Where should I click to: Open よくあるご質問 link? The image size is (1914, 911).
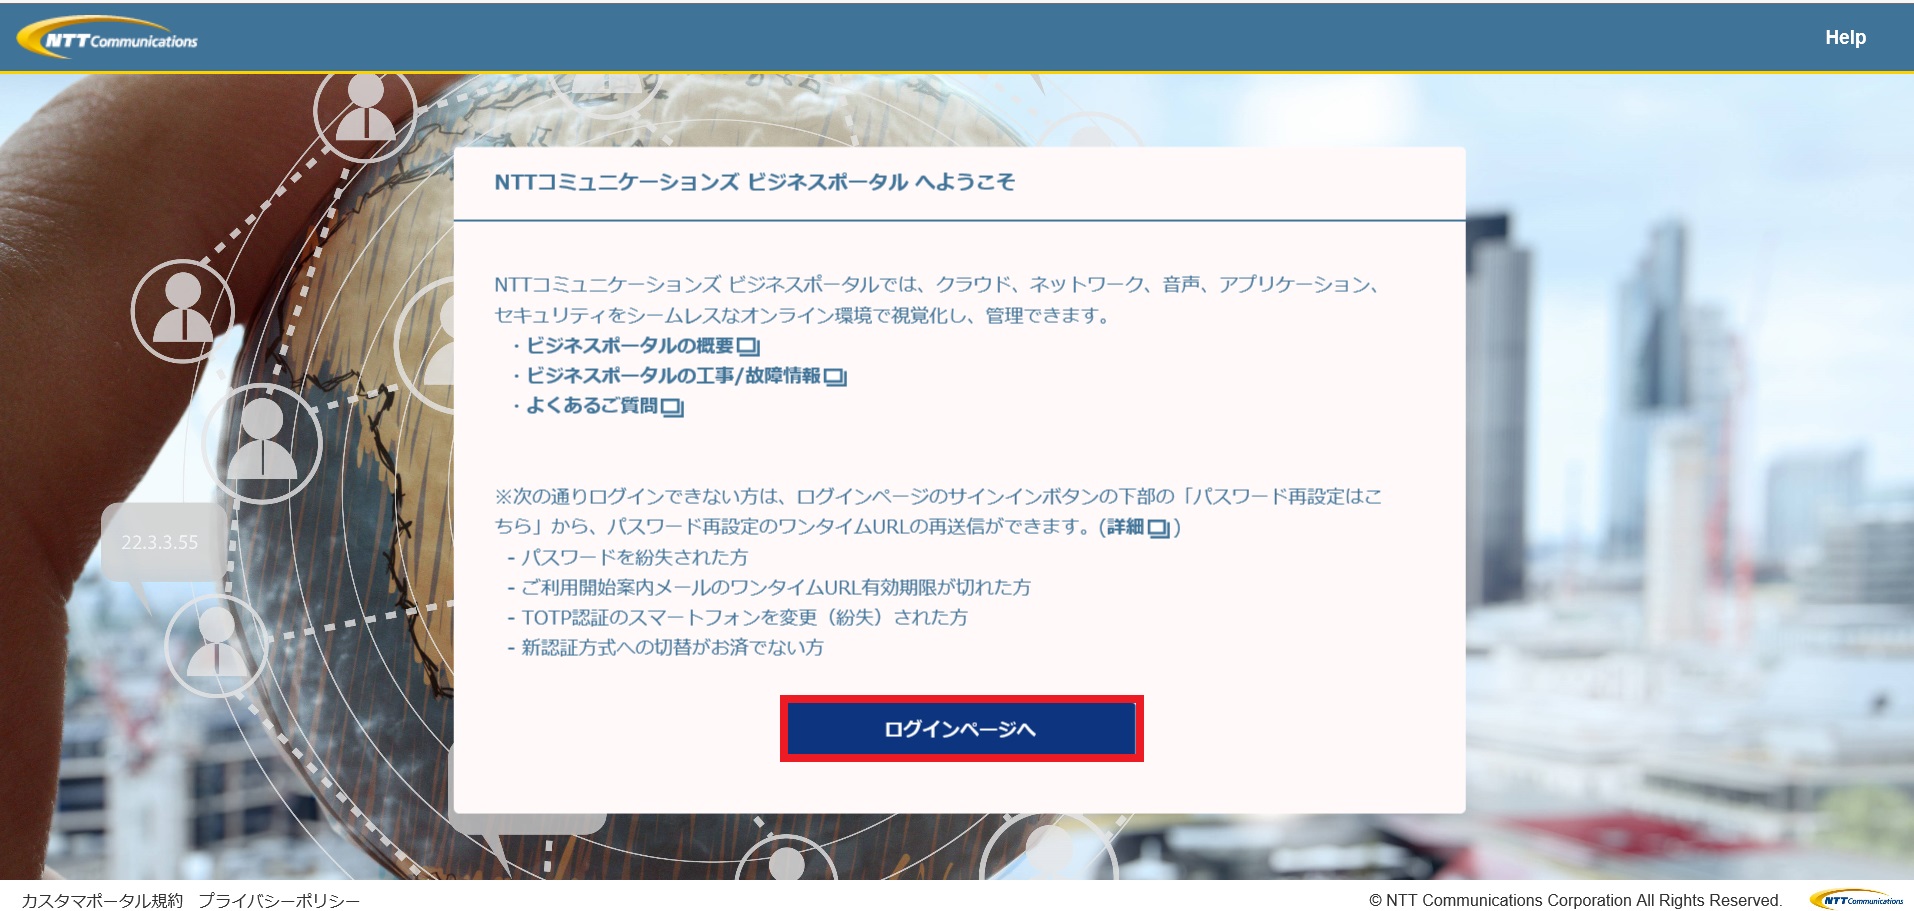604,406
